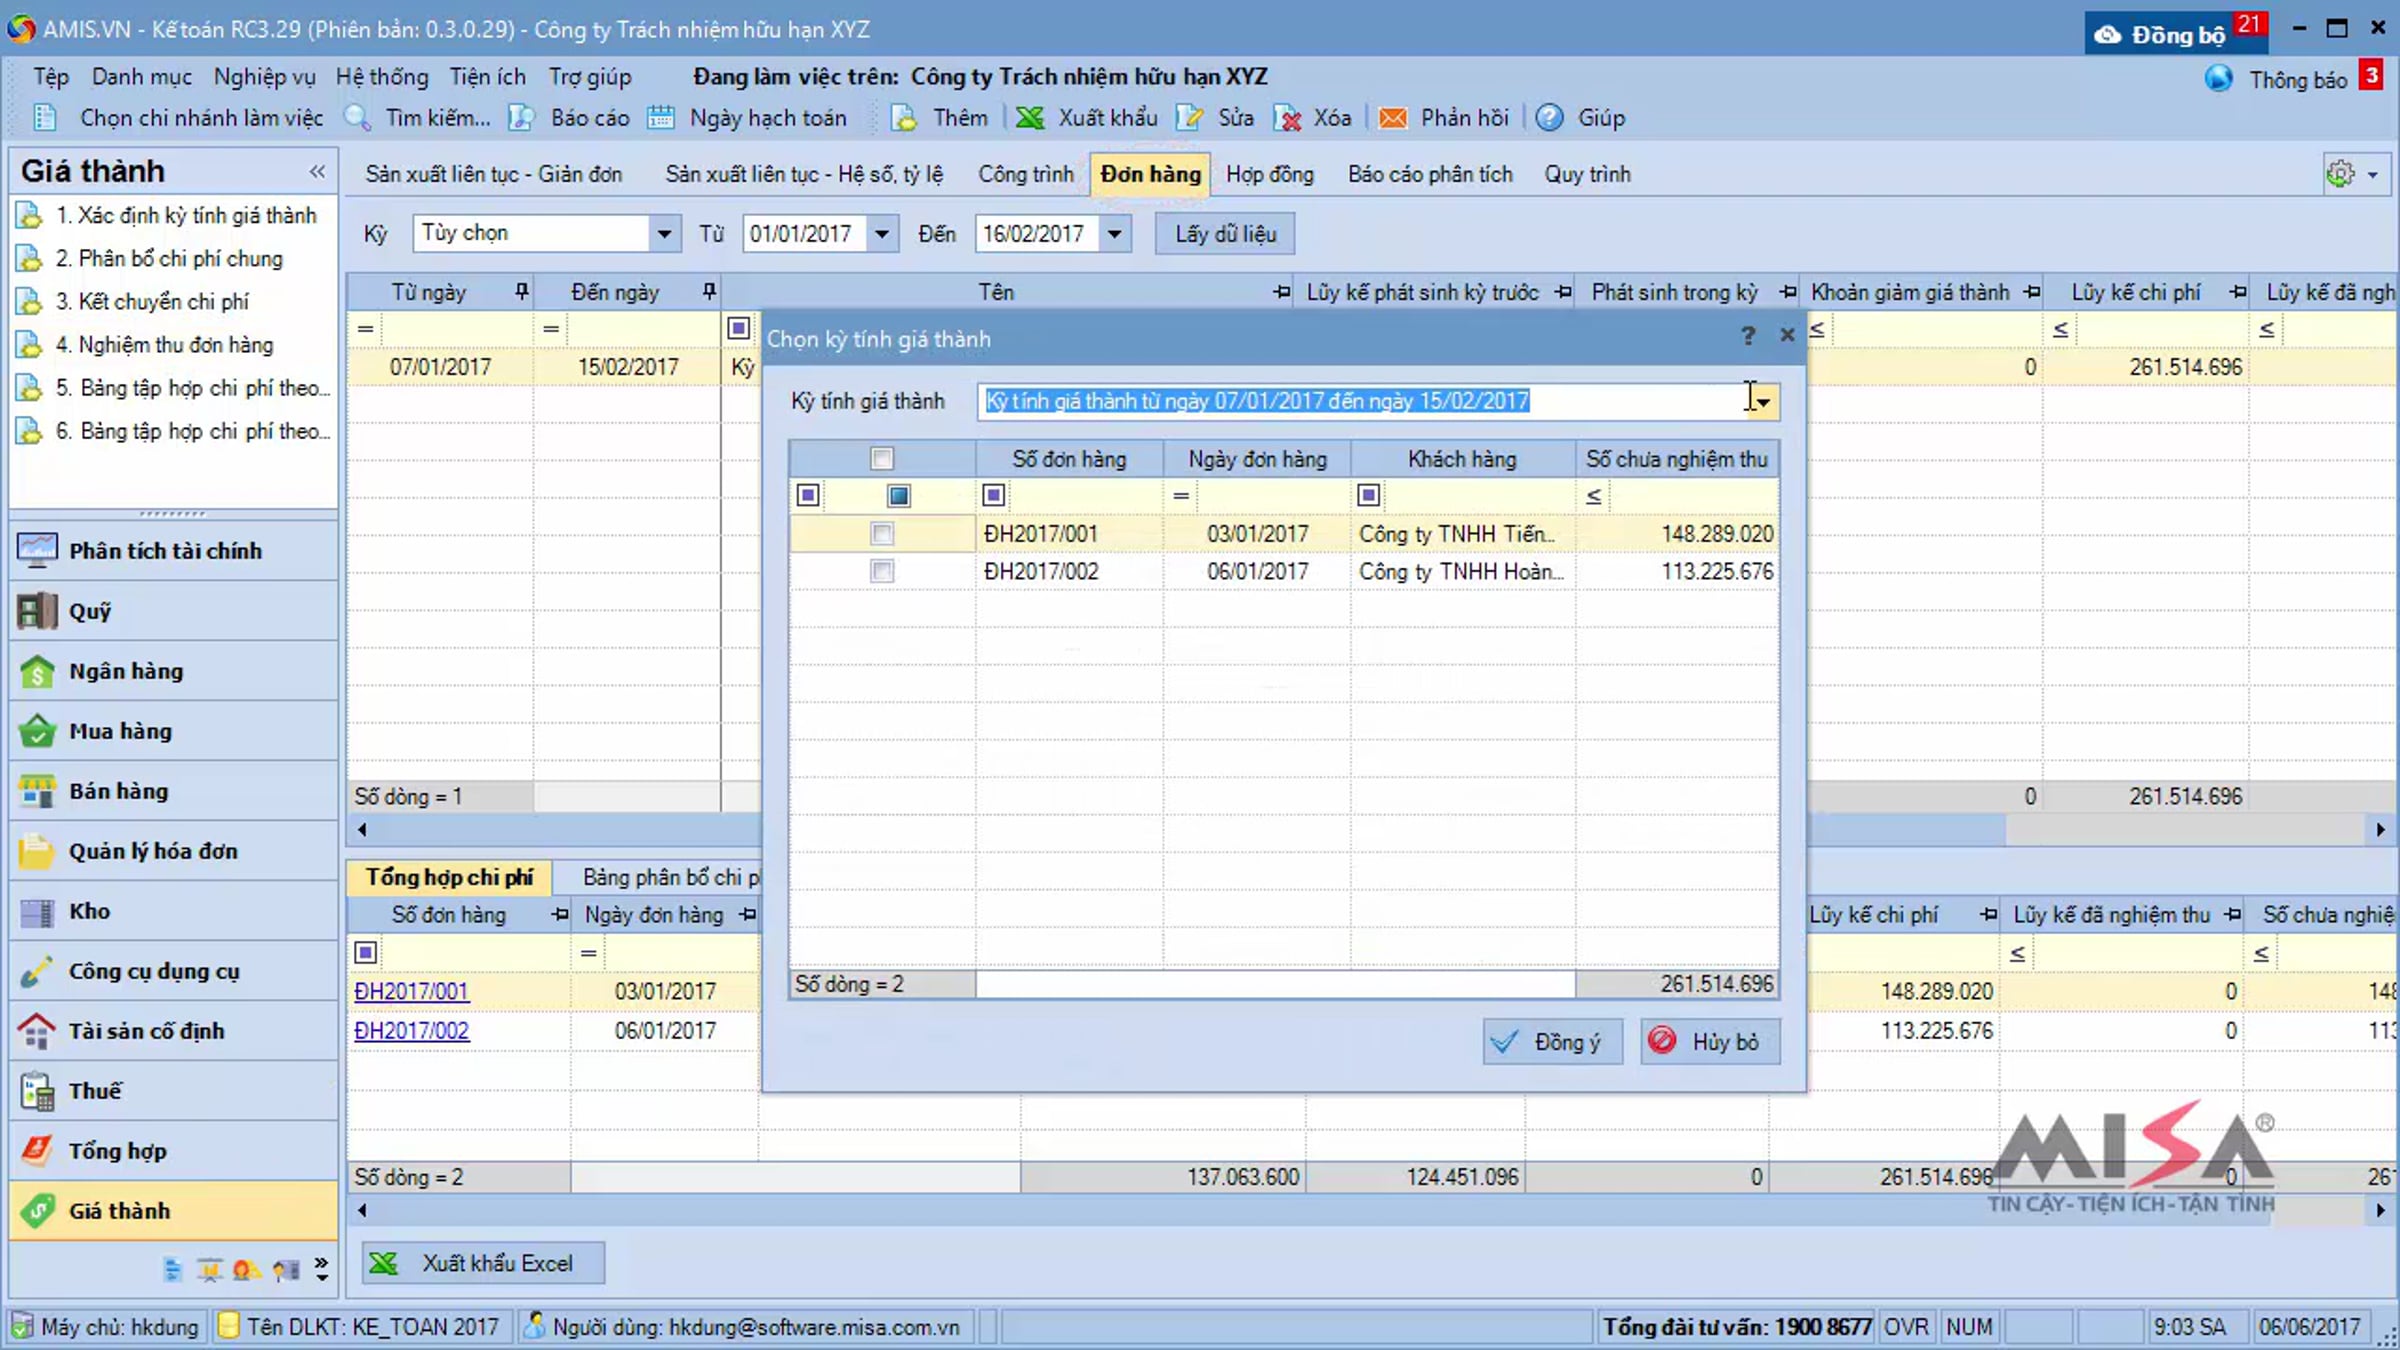2400x1350 pixels.
Task: Open the ĐH2017/002 order link
Action: point(411,1031)
